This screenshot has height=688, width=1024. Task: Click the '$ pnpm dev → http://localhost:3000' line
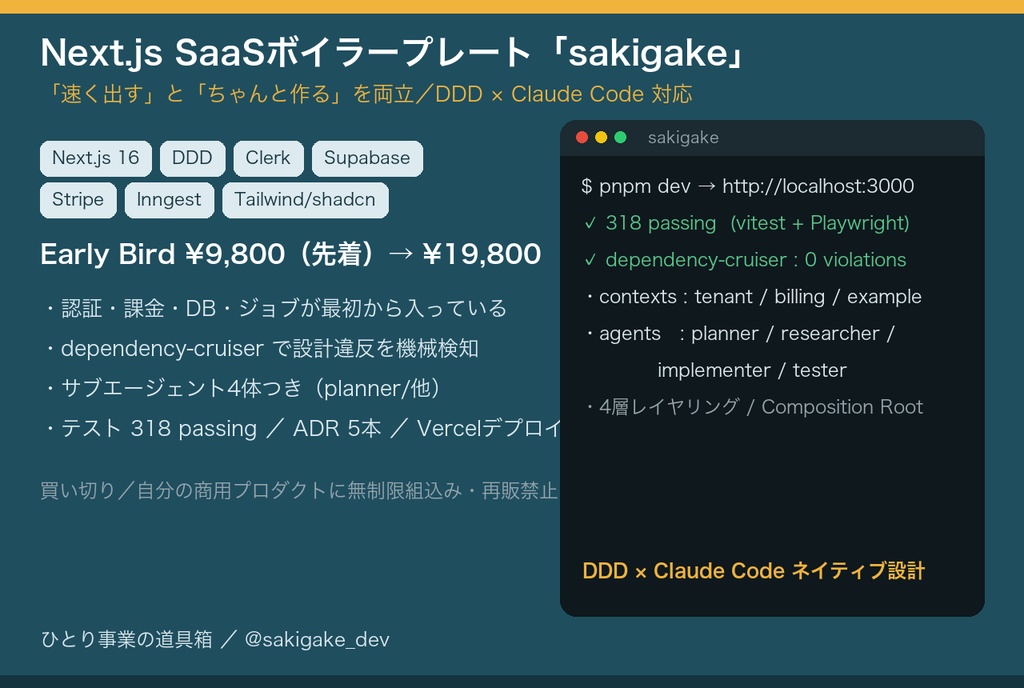(747, 186)
